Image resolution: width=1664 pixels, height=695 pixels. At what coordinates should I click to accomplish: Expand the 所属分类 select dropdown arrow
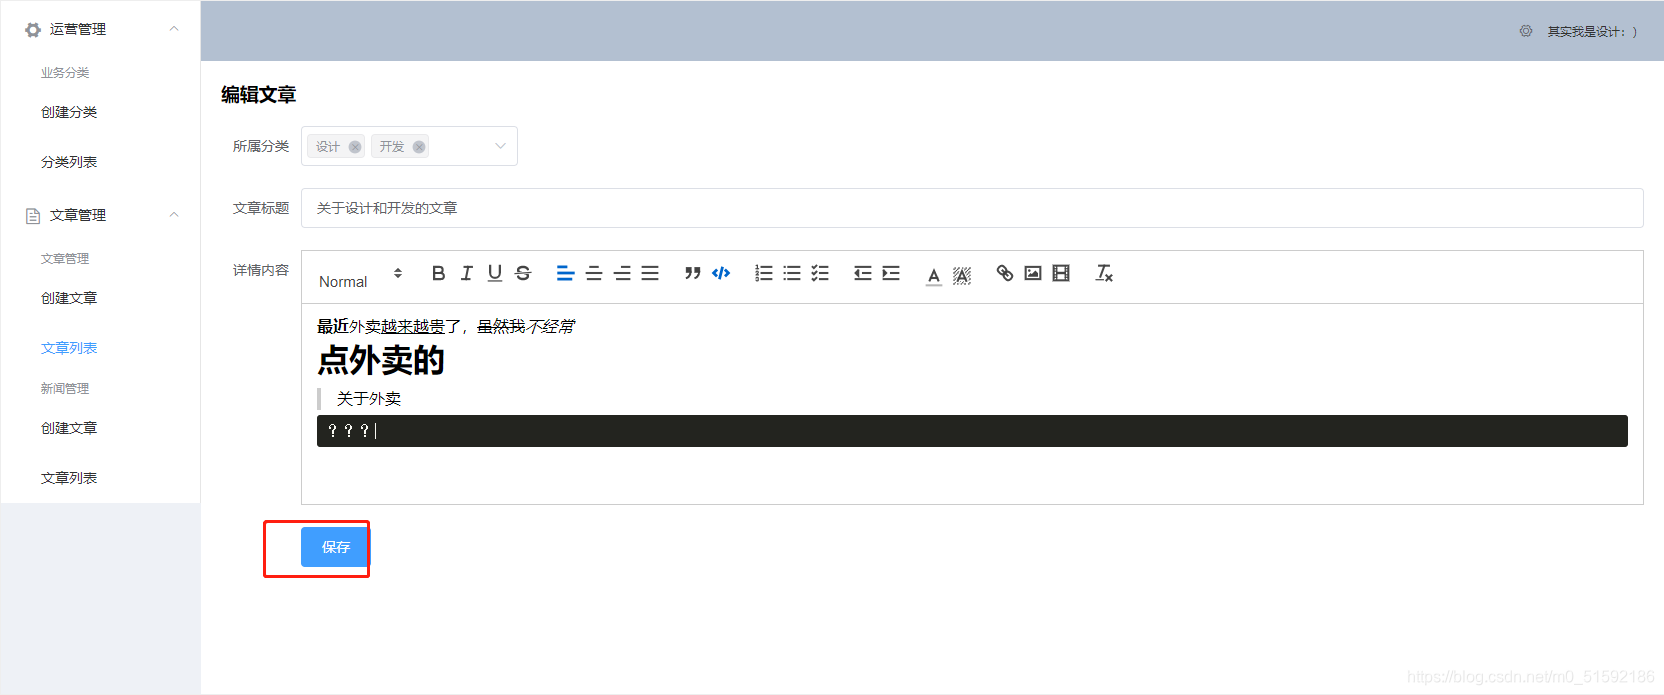[x=501, y=146]
